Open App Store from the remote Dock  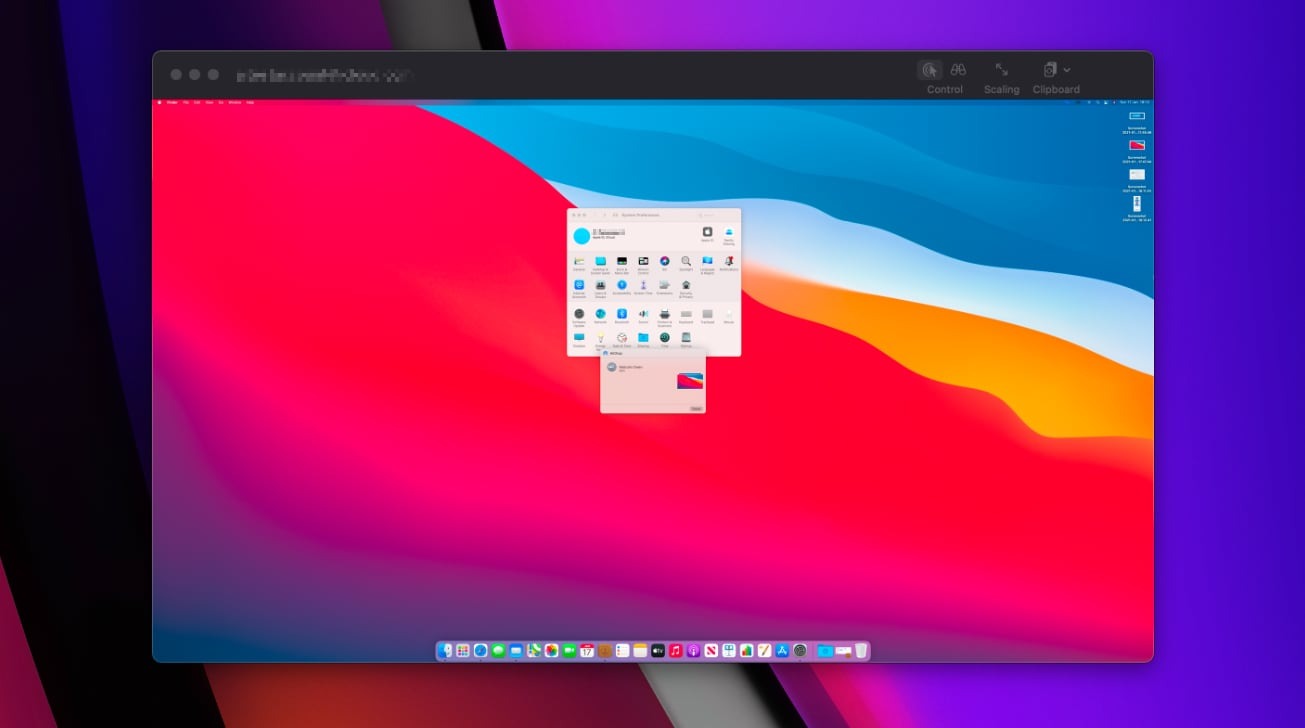point(782,651)
